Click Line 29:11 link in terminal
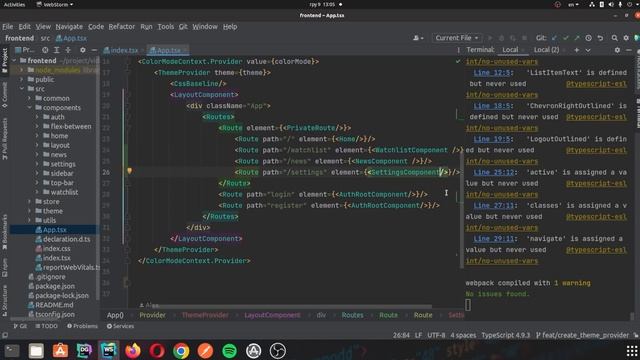This screenshot has height=360, width=640. point(494,239)
